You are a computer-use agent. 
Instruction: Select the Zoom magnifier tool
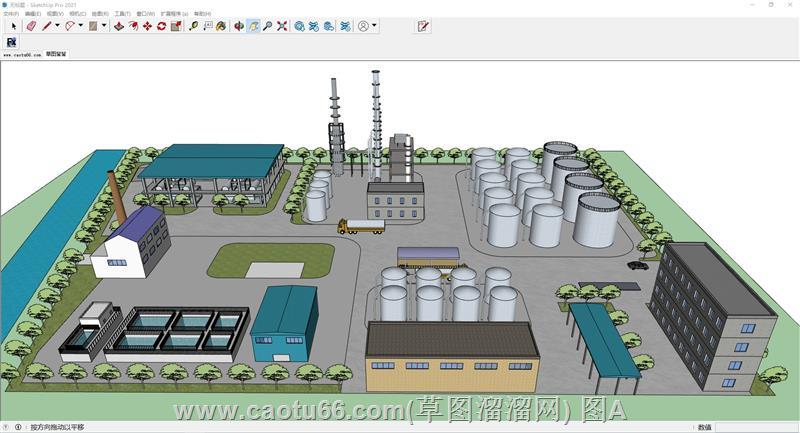coord(267,26)
